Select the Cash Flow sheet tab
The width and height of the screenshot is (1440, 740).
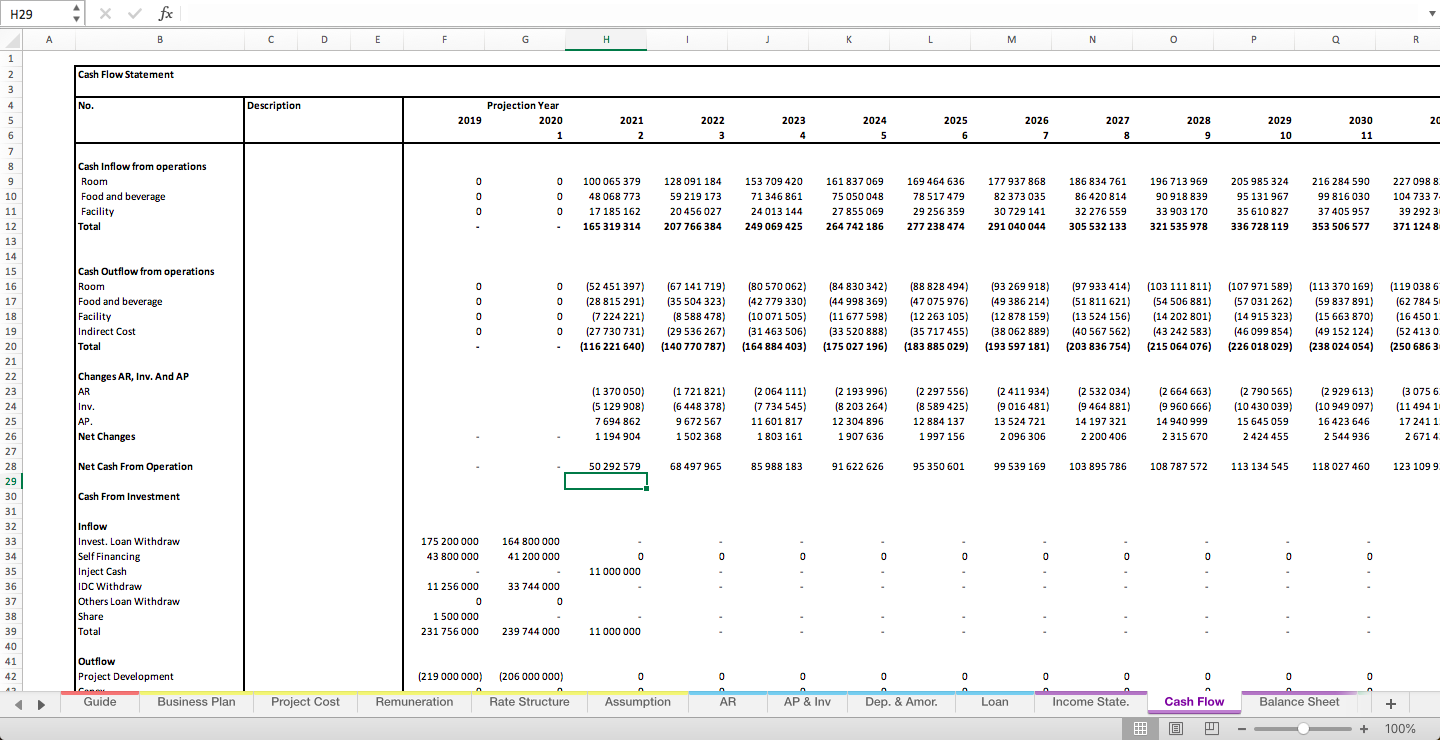1194,702
